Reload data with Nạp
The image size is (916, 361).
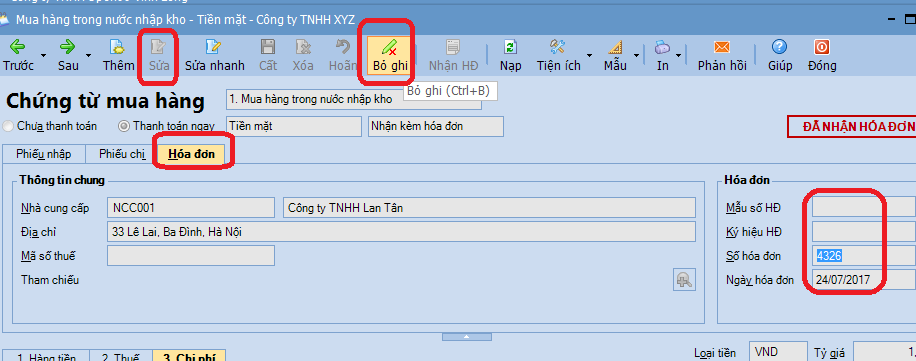pos(511,55)
